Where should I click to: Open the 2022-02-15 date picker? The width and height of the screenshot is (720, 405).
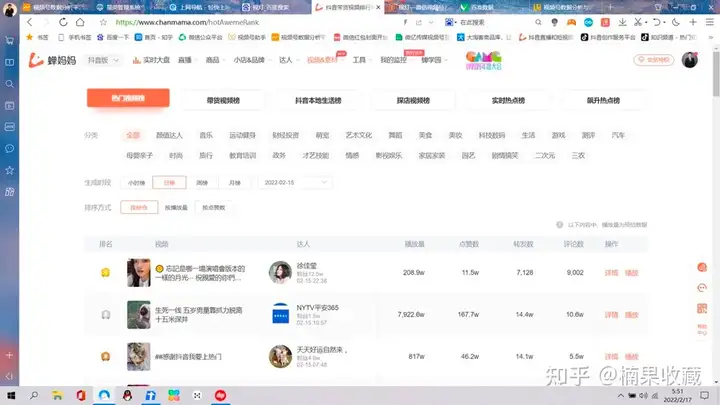pyautogui.click(x=295, y=182)
